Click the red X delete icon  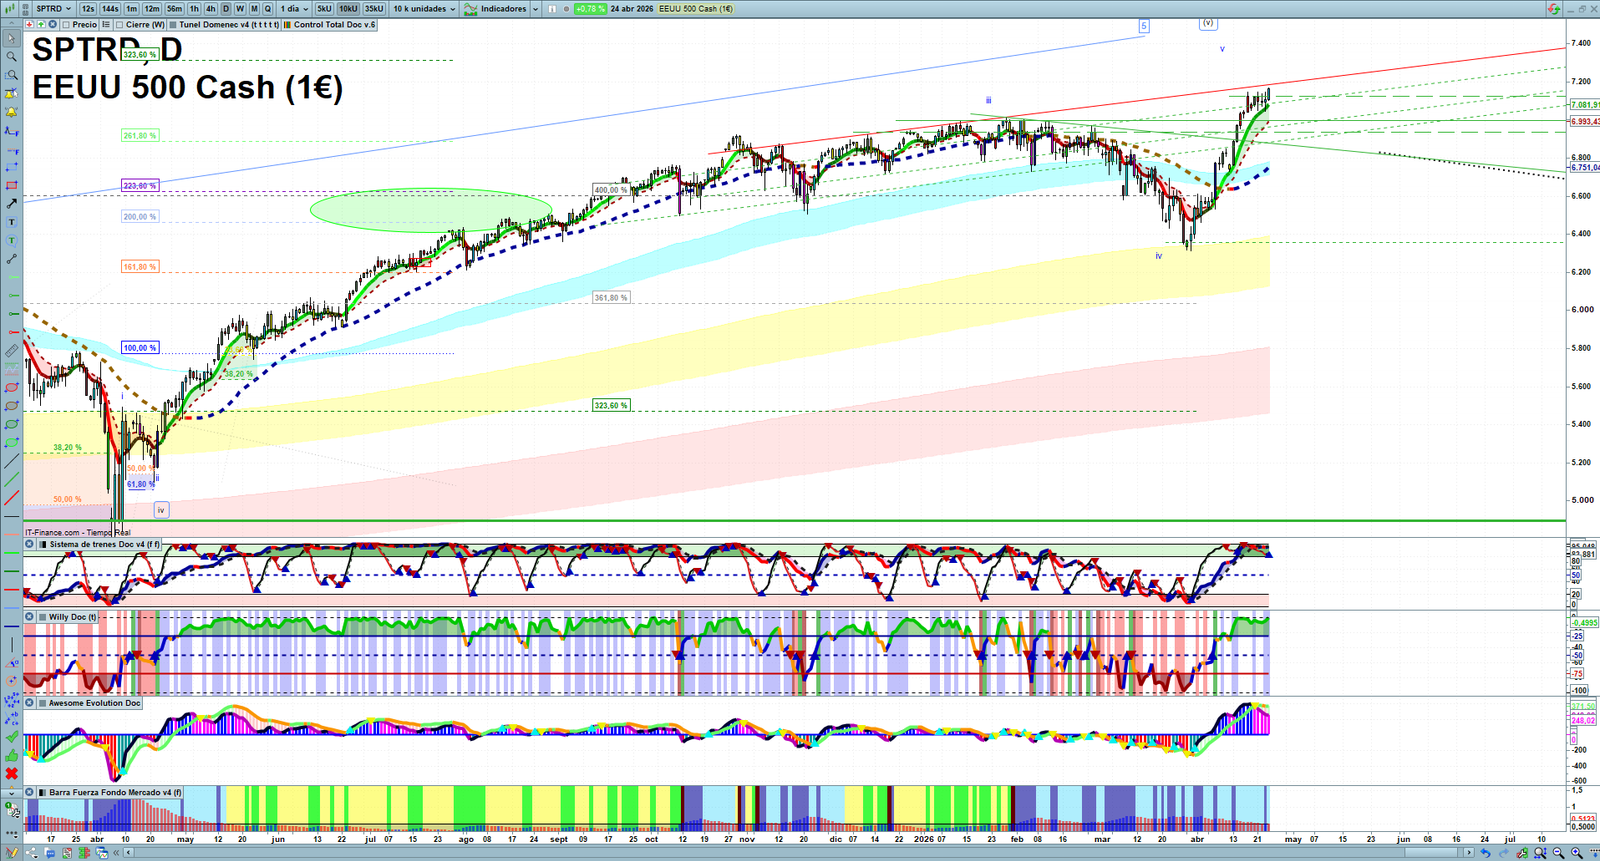pos(12,773)
